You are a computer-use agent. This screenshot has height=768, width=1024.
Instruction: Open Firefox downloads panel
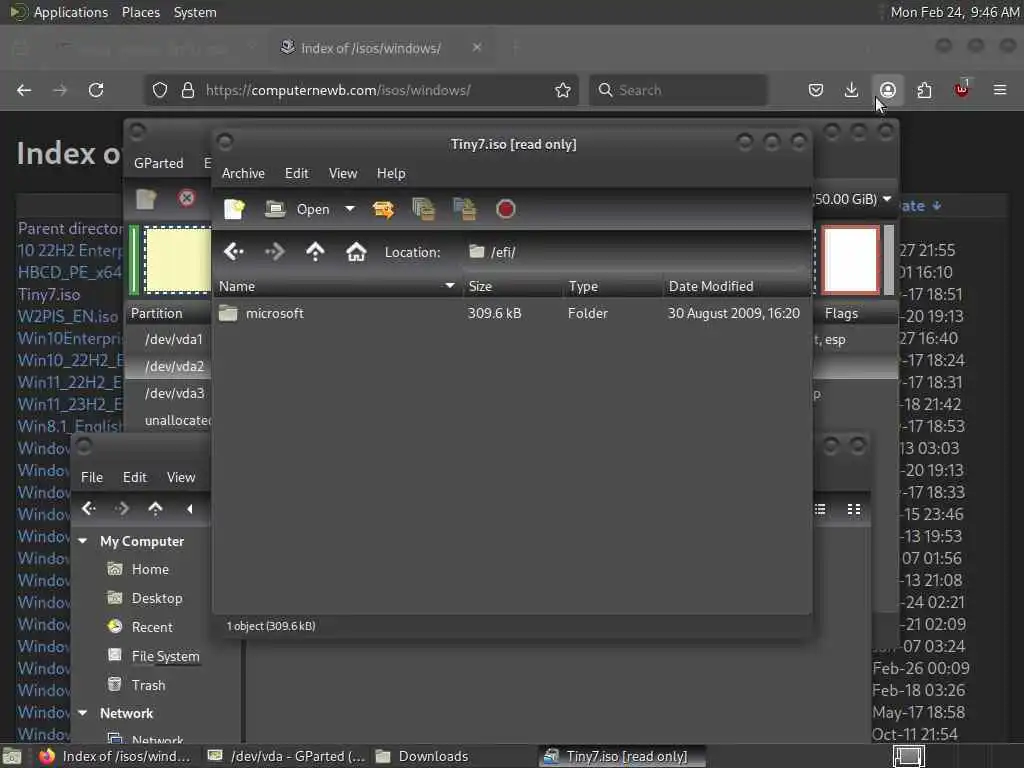[852, 90]
